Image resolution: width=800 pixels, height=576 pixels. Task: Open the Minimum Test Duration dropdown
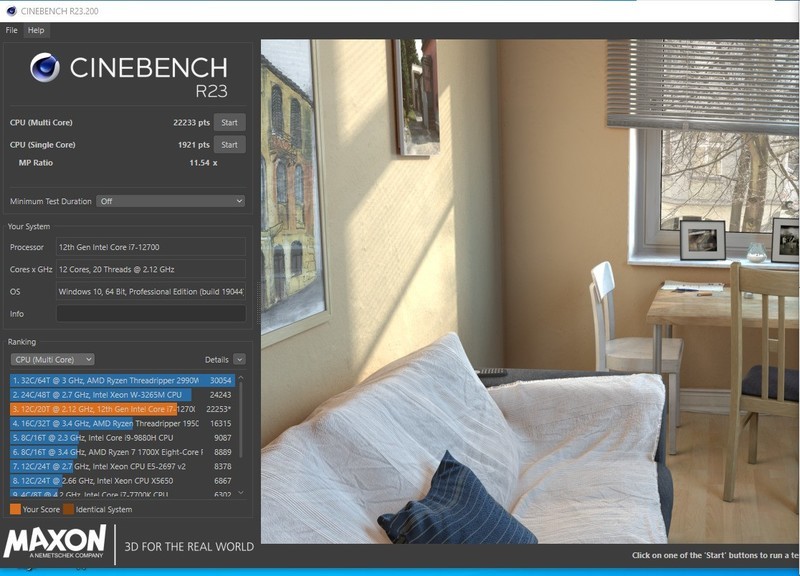point(170,201)
